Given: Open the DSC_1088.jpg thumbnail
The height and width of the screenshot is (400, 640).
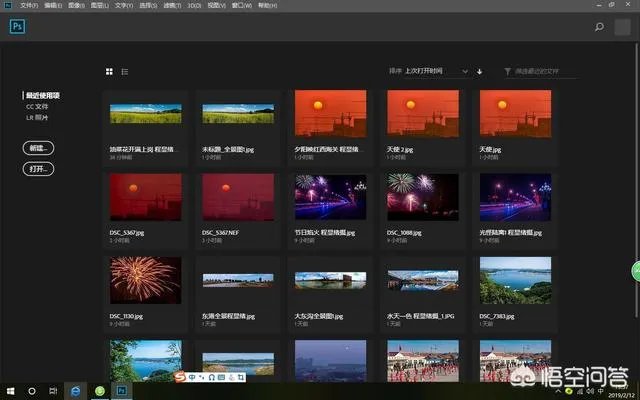Looking at the screenshot, I should (x=423, y=197).
